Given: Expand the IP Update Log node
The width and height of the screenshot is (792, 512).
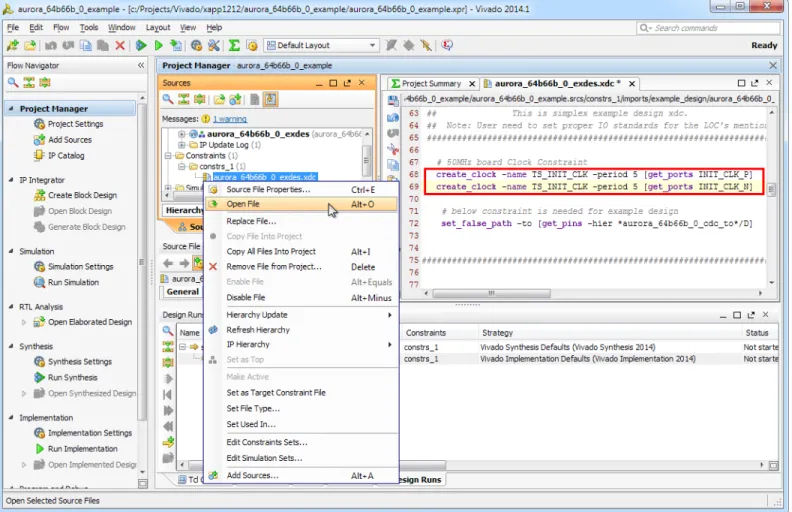Looking at the screenshot, I should tap(181, 145).
